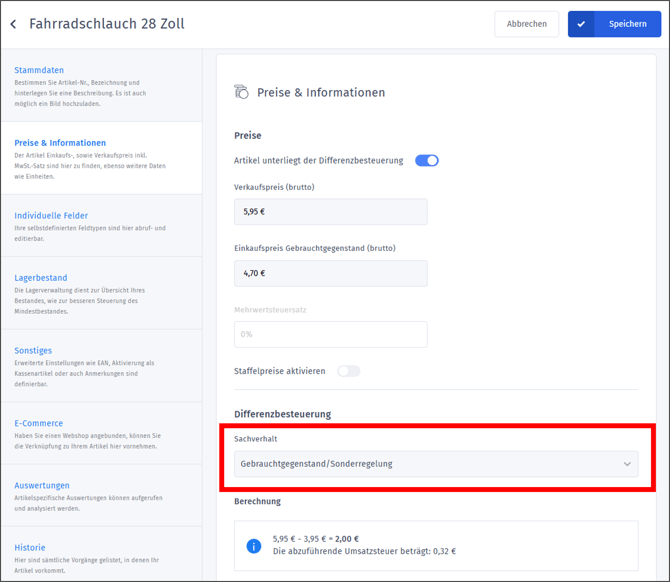Click the checkmark icon on Speichern
Viewport: 670px width, 582px height.
pos(581,24)
